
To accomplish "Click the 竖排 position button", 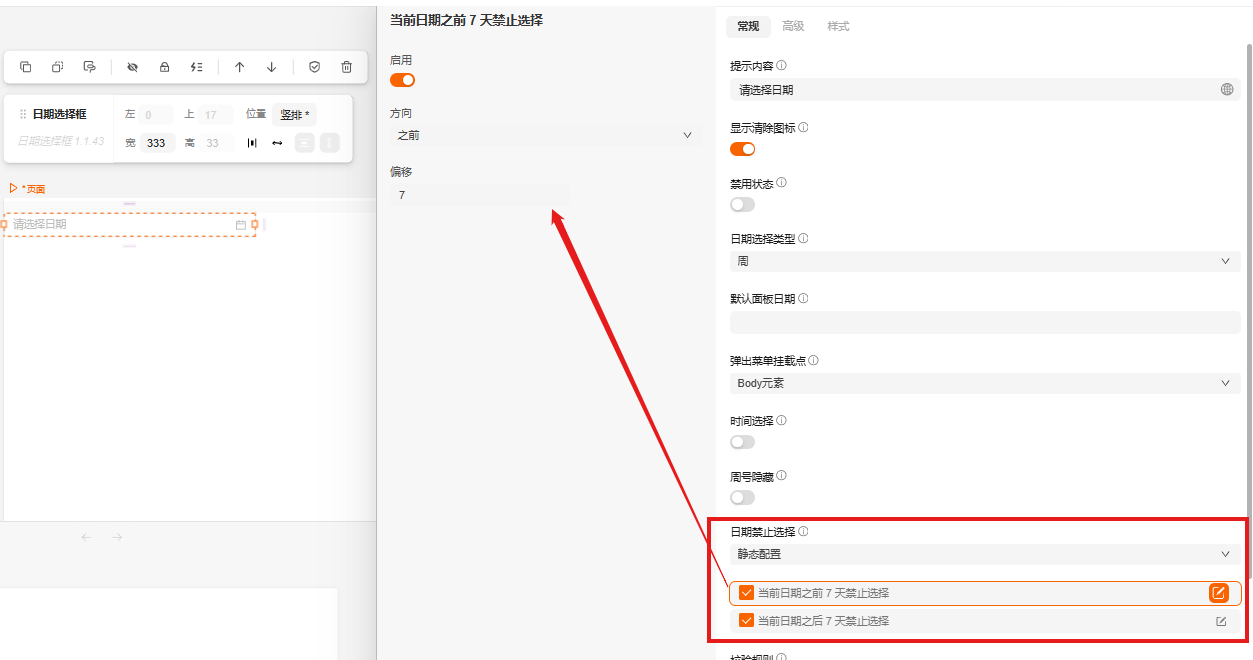I will click(293, 114).
